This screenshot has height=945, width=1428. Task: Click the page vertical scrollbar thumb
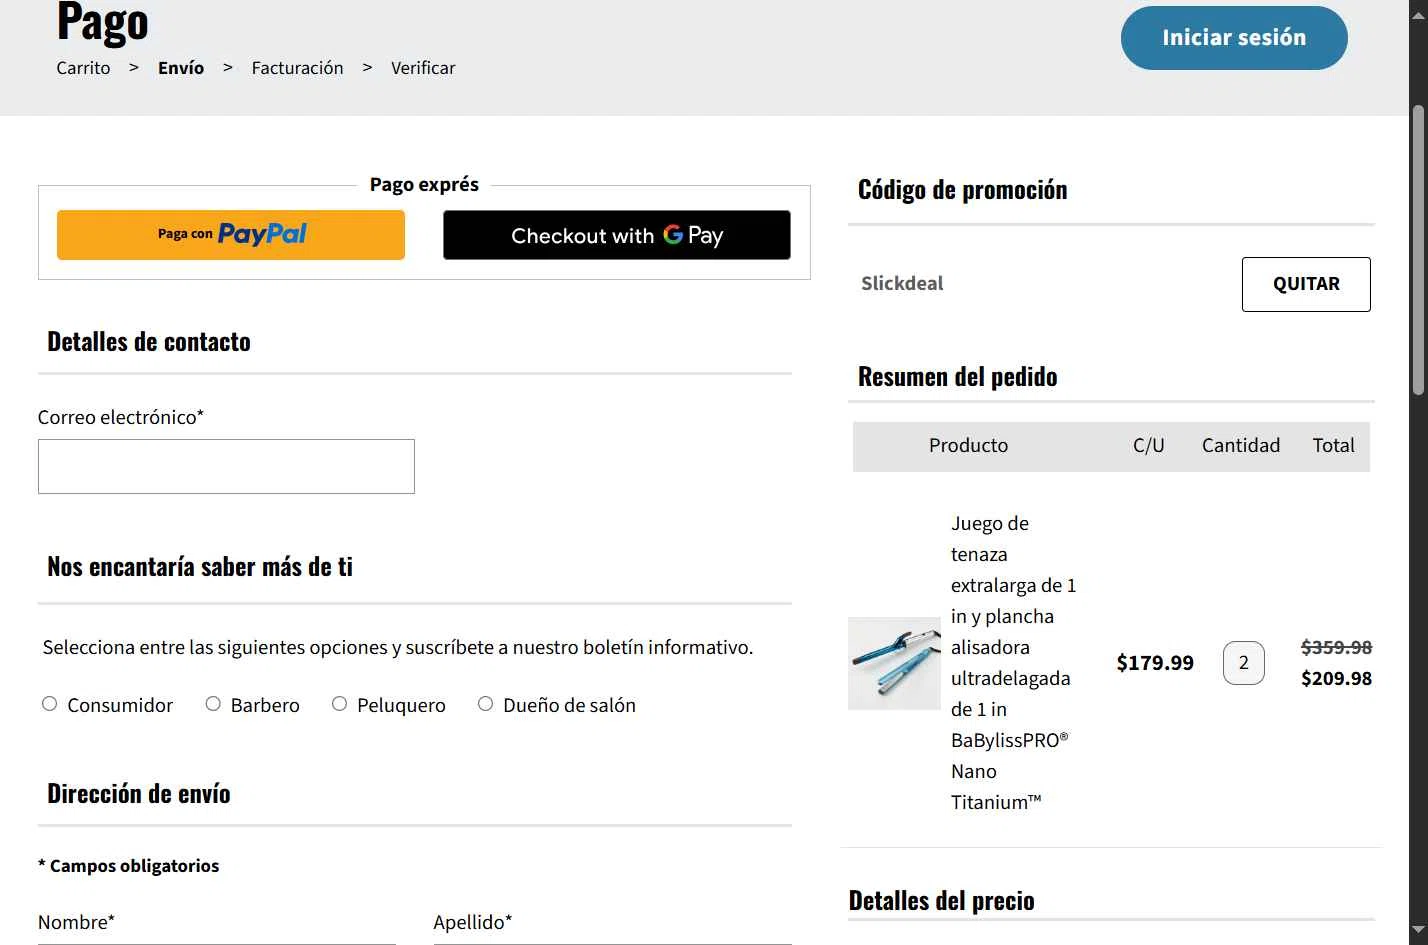point(1418,250)
